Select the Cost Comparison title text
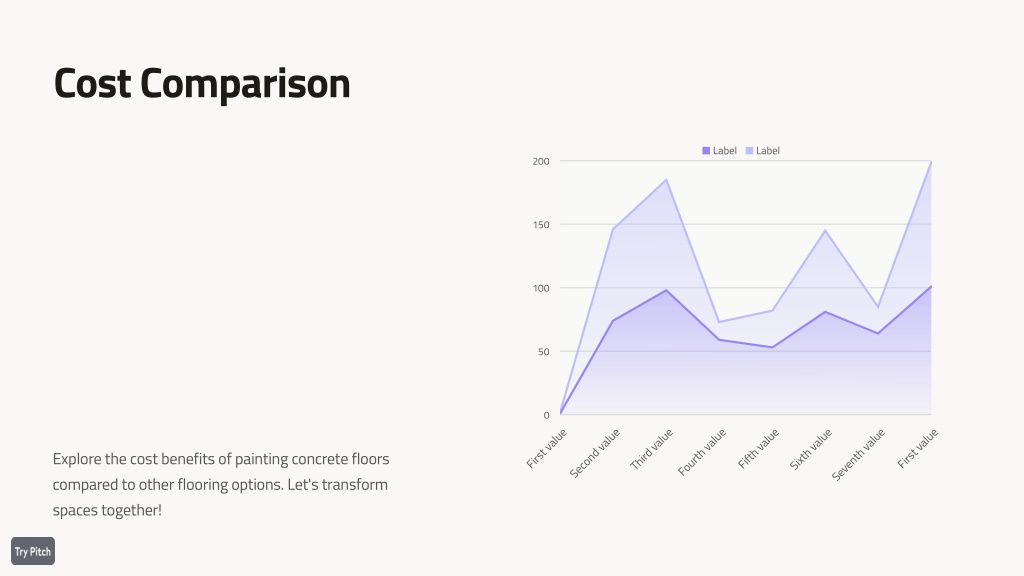Viewport: 1024px width, 576px height. [x=202, y=84]
